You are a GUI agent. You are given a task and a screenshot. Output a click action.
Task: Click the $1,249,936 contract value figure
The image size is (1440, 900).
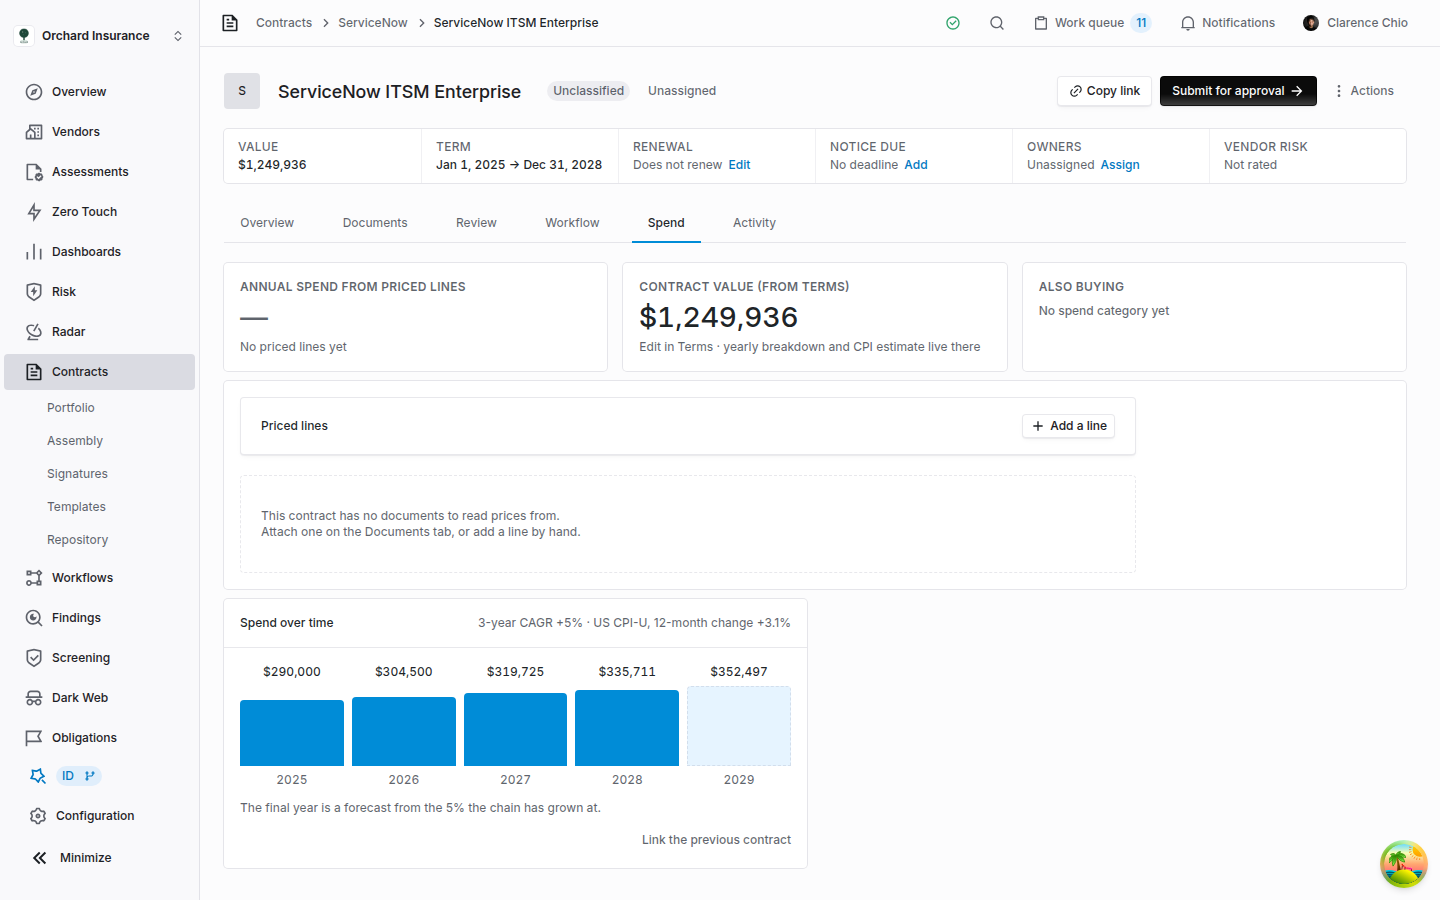click(718, 317)
